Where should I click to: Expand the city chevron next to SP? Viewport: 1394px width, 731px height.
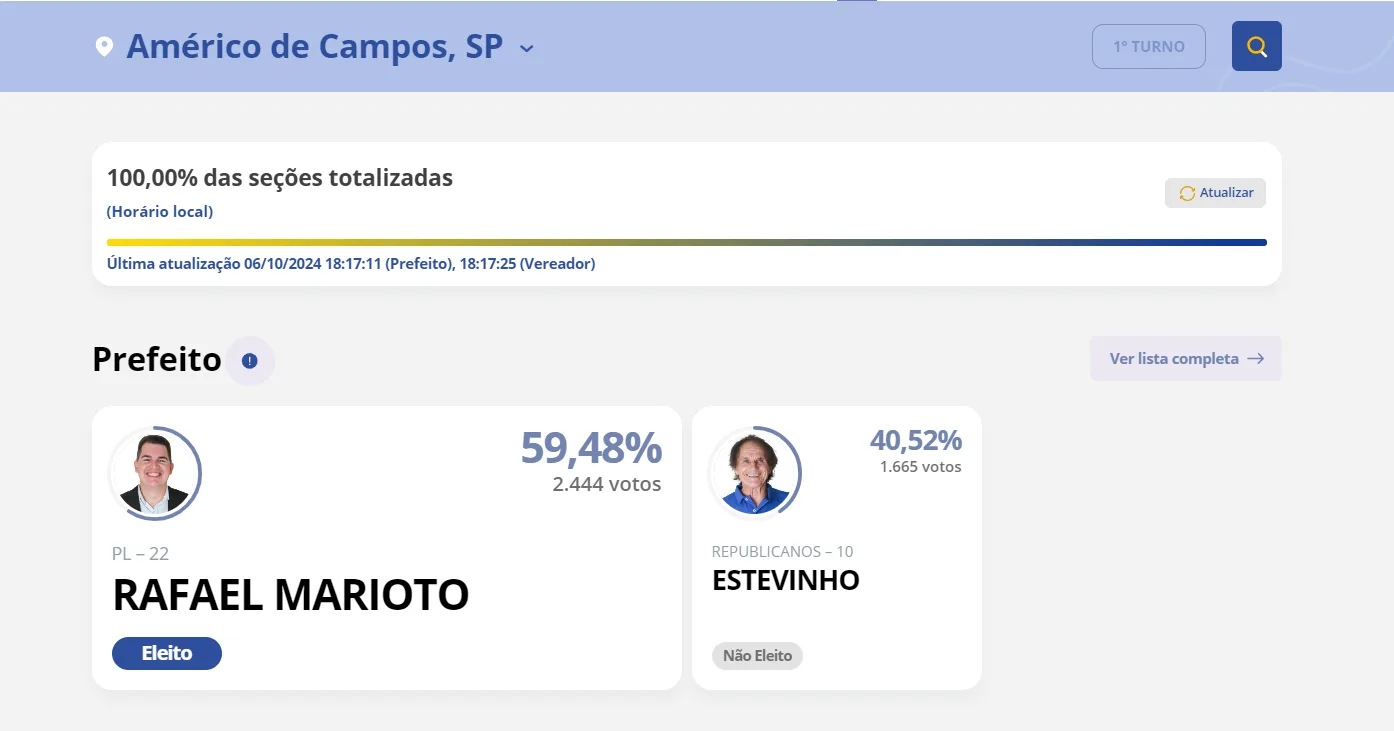click(527, 48)
